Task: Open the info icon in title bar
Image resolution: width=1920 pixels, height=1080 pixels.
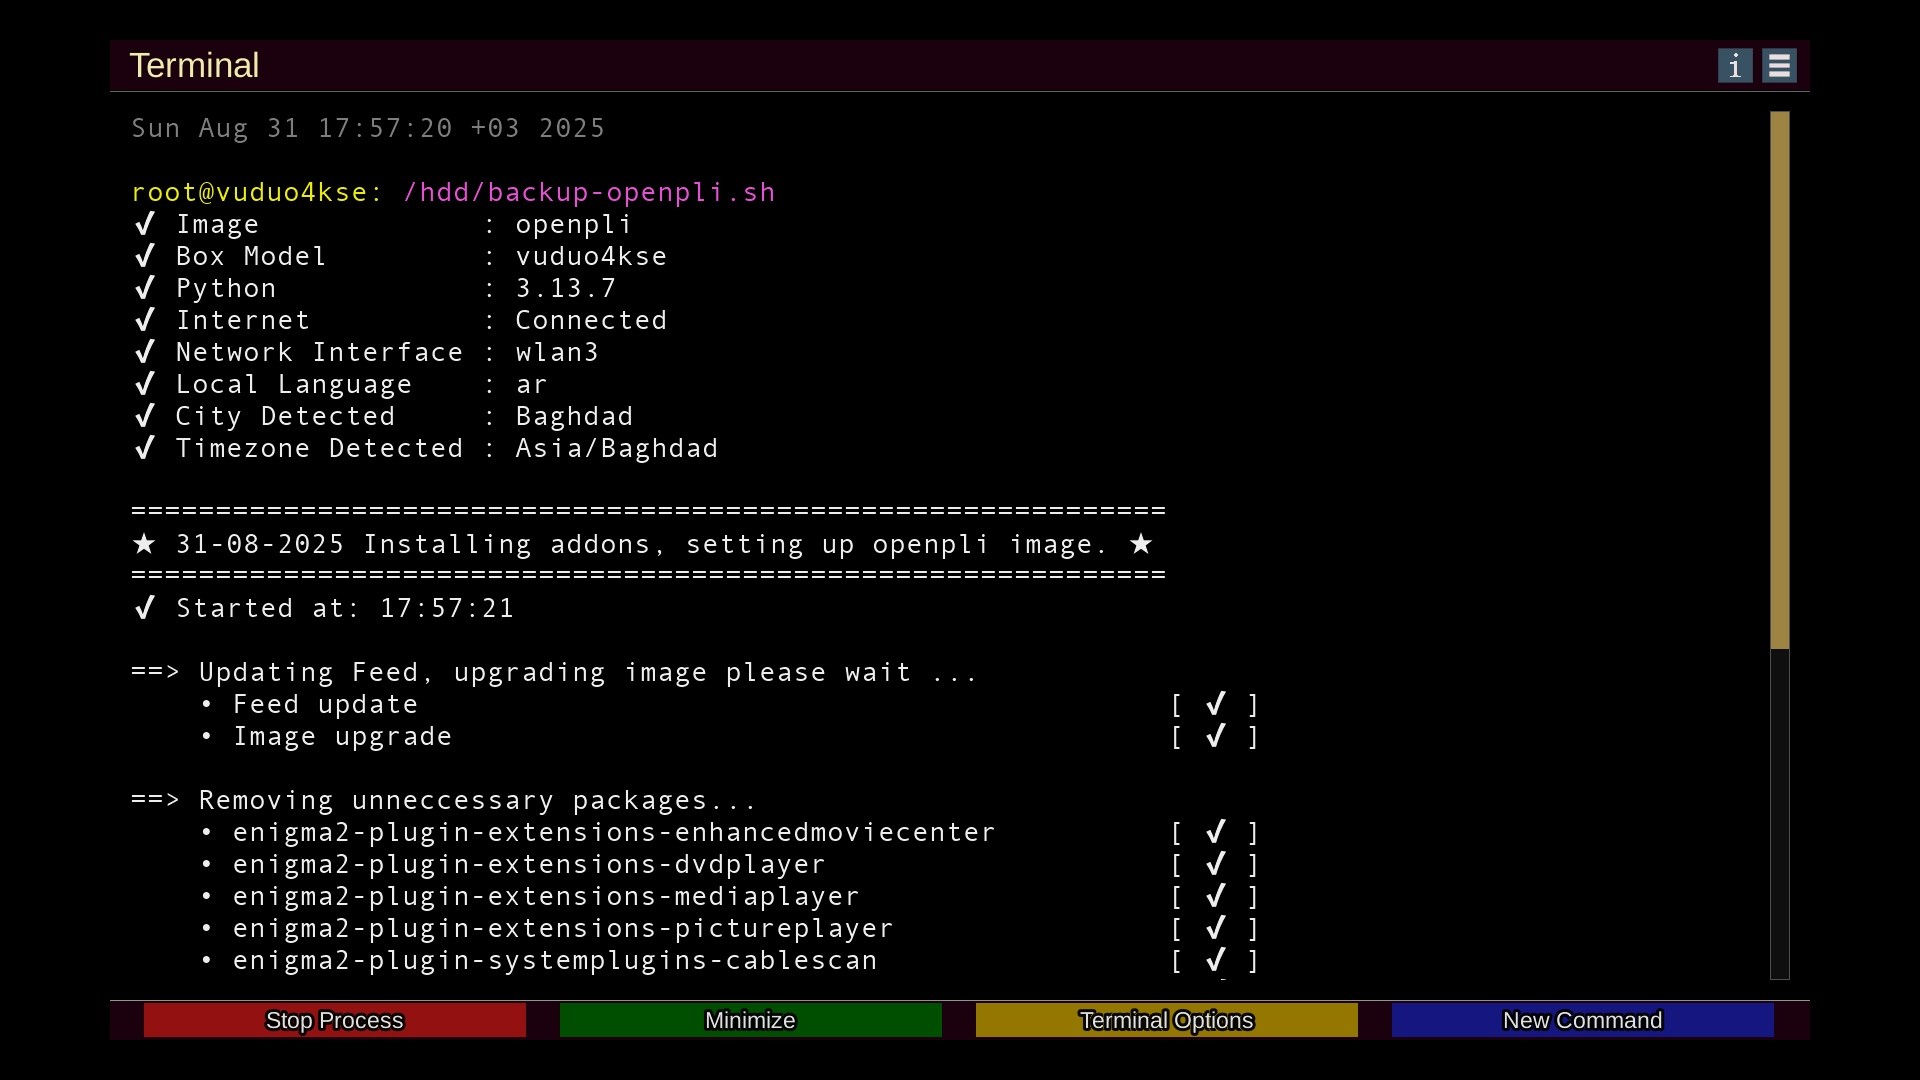Action: pyautogui.click(x=1735, y=66)
